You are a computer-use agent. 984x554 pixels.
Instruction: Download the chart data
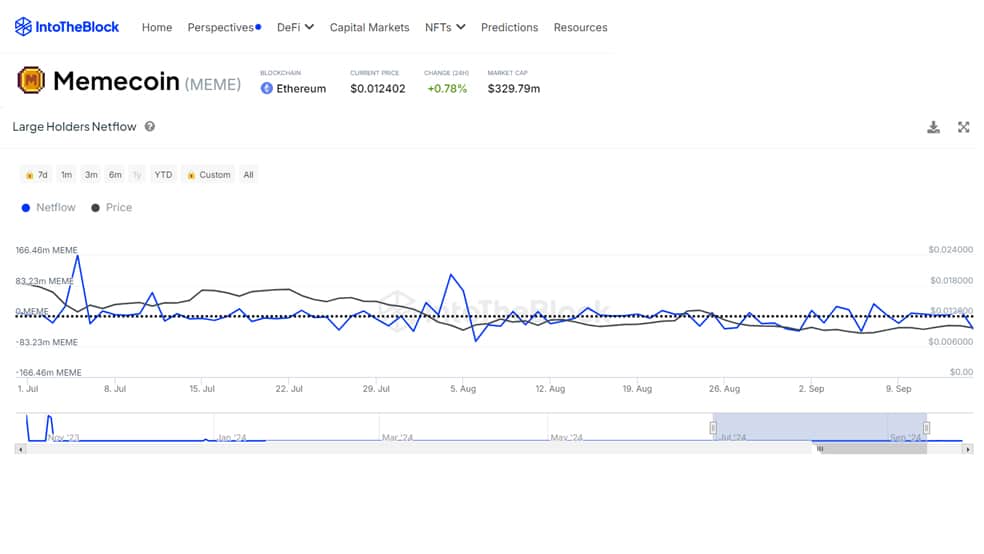point(933,127)
